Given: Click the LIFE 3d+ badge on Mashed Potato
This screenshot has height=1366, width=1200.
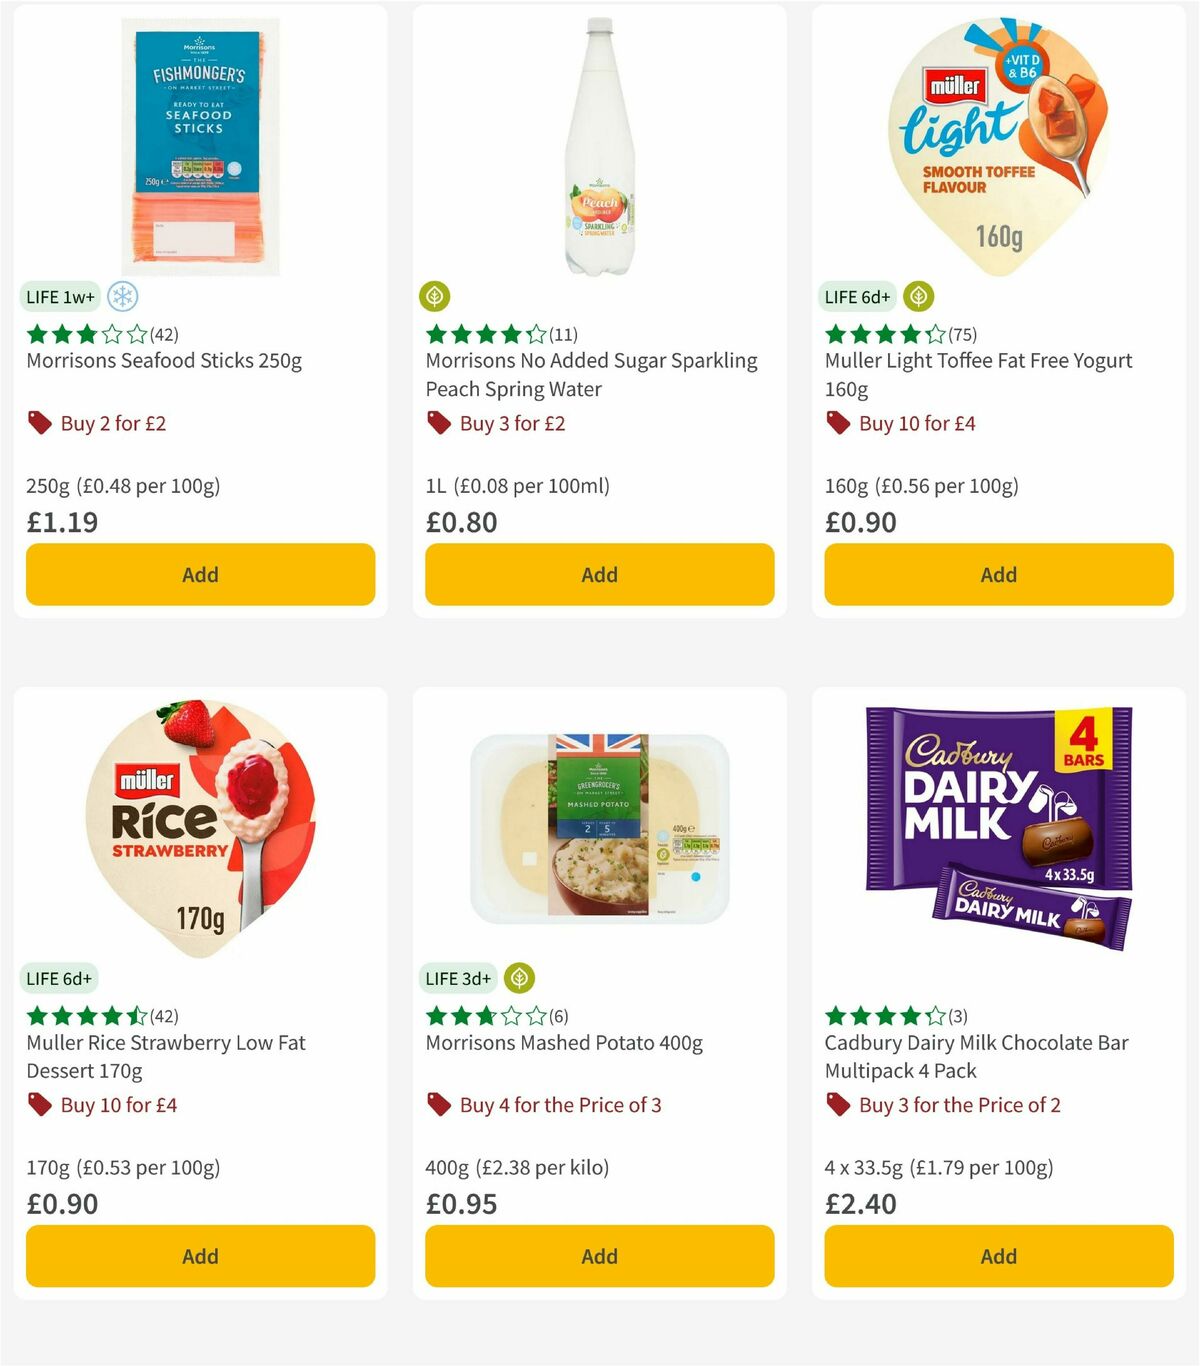Looking at the screenshot, I should click(458, 978).
